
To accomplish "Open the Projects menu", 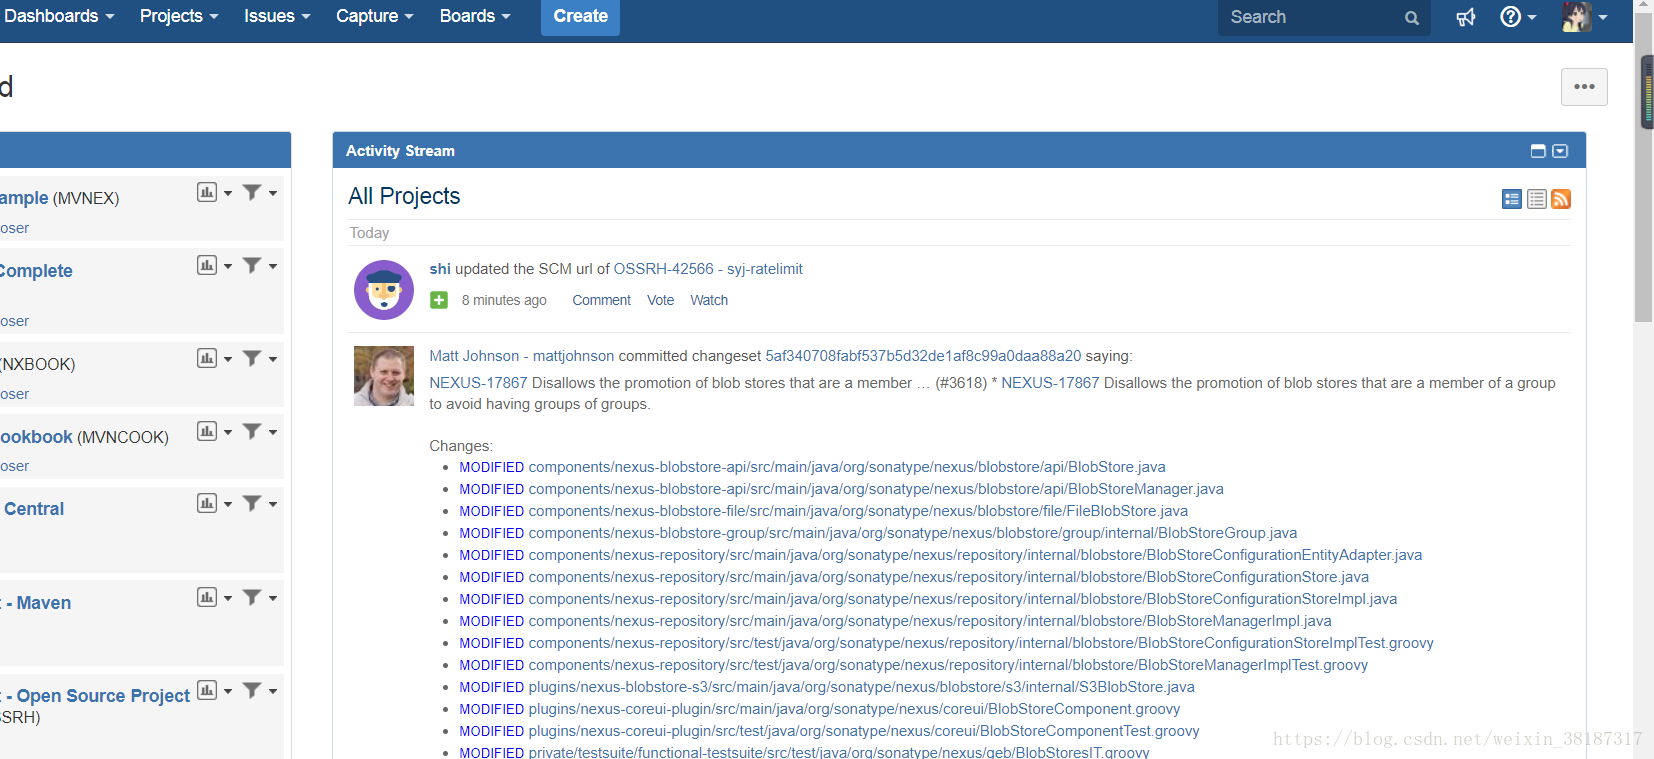I will click(x=179, y=16).
